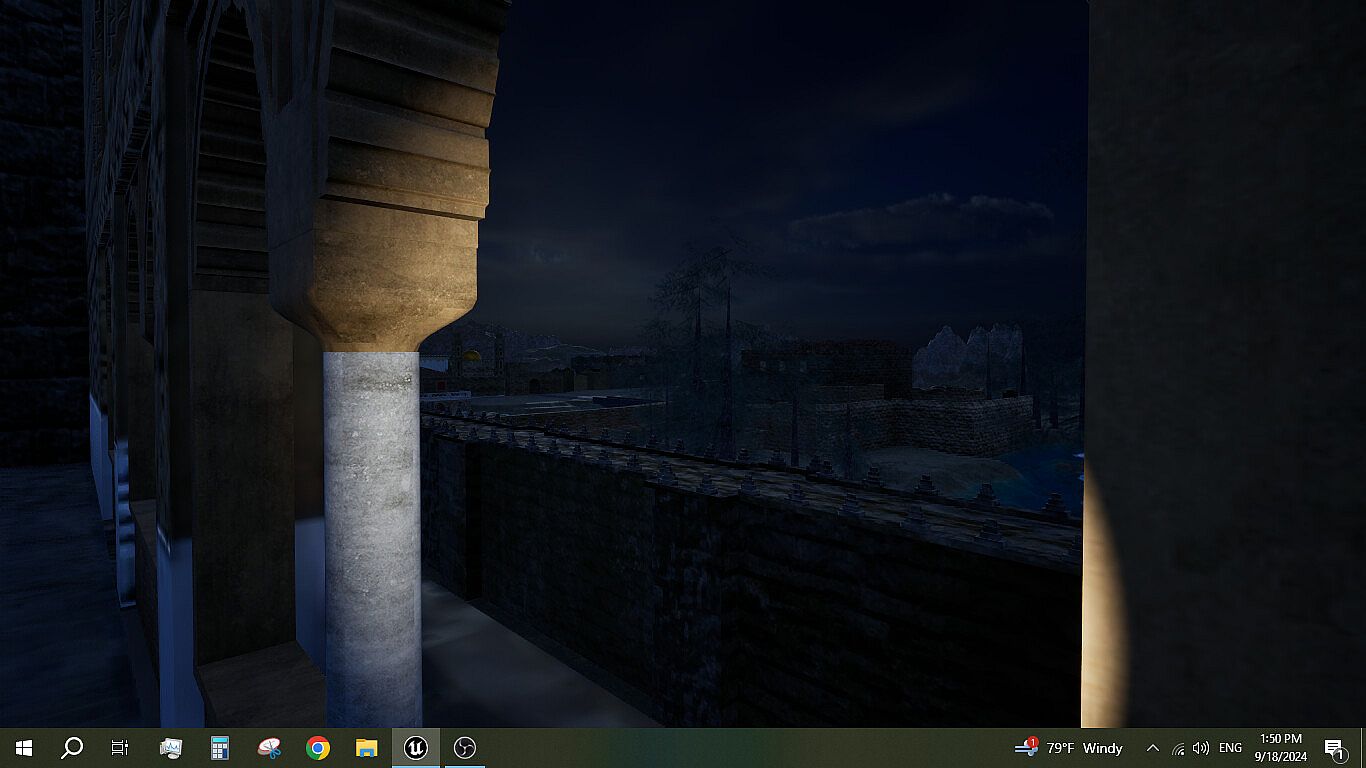Open File Explorer
The image size is (1366, 768).
point(367,748)
